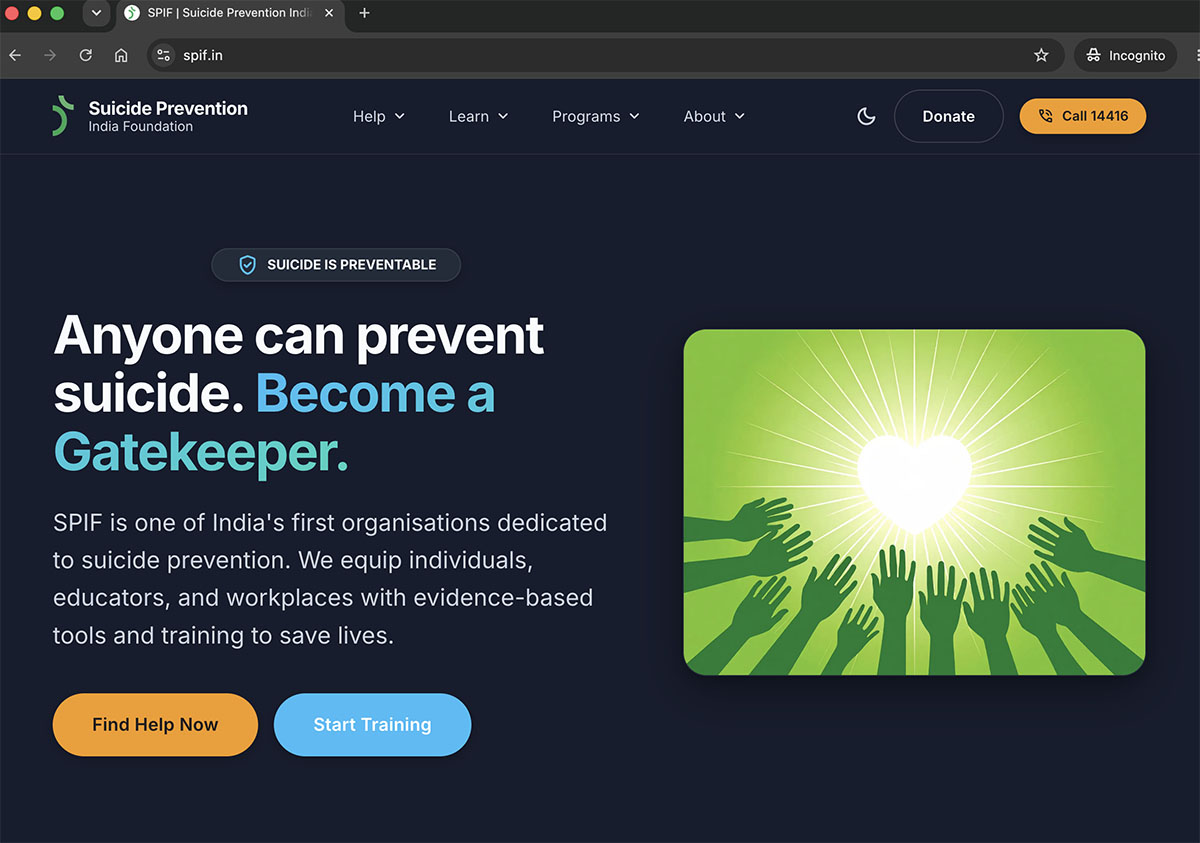Select the SPIF Suicide Prevention tab
Viewport: 1200px width, 843px height.
tap(229, 13)
